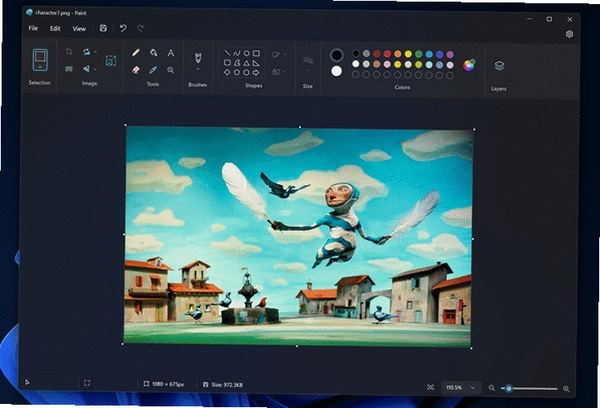Expand the Selection options chevron
Image resolution: width=600 pixels, height=408 pixels.
40,67
